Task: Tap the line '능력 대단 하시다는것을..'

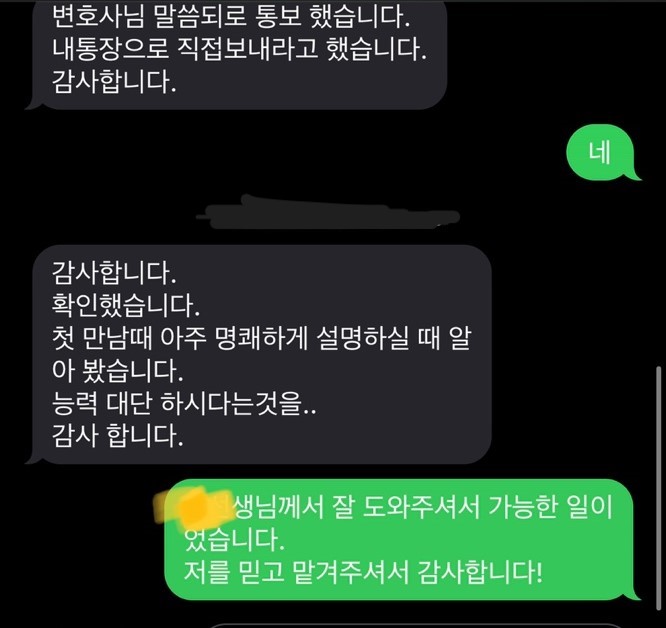Action: pyautogui.click(x=184, y=403)
